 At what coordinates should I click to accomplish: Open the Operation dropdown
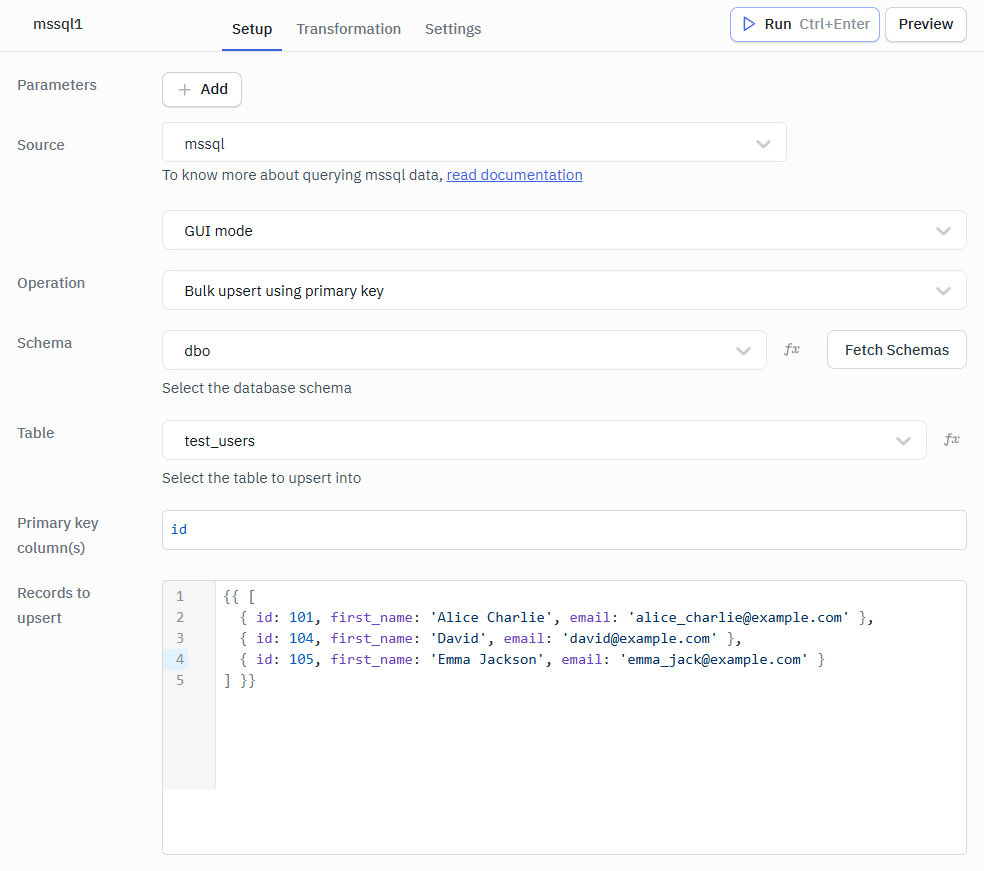coord(564,290)
